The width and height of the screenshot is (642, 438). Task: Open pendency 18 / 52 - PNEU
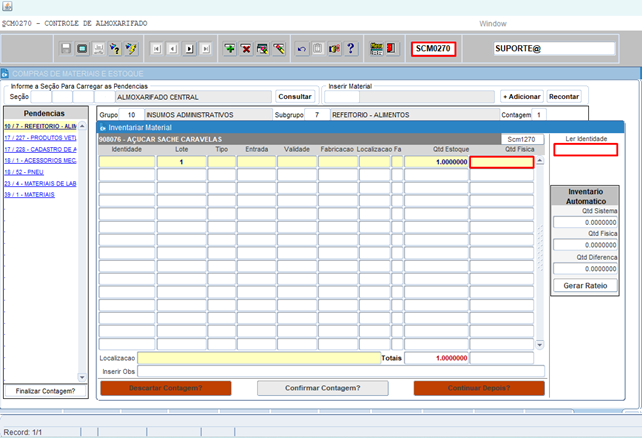[24, 172]
